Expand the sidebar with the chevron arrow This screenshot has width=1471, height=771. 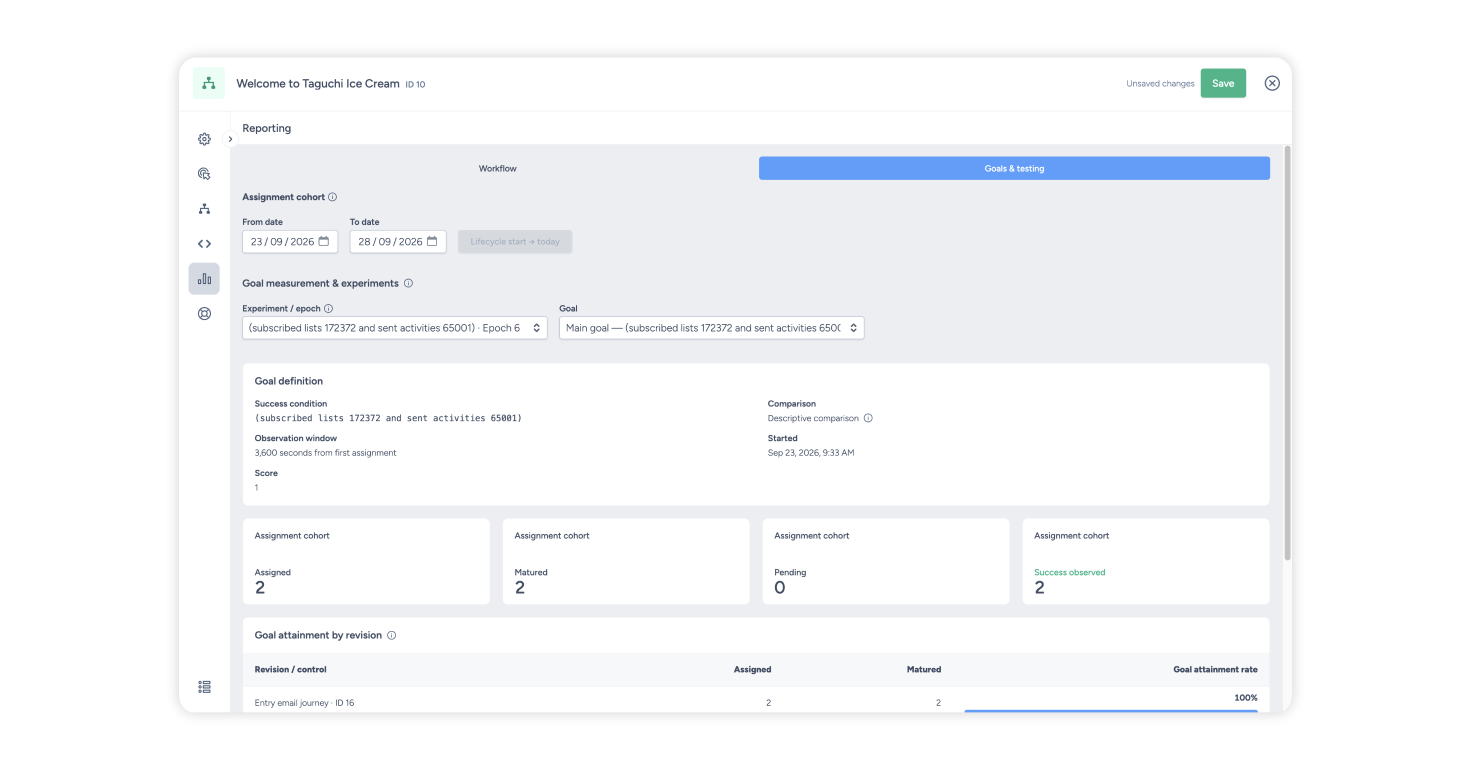[230, 139]
